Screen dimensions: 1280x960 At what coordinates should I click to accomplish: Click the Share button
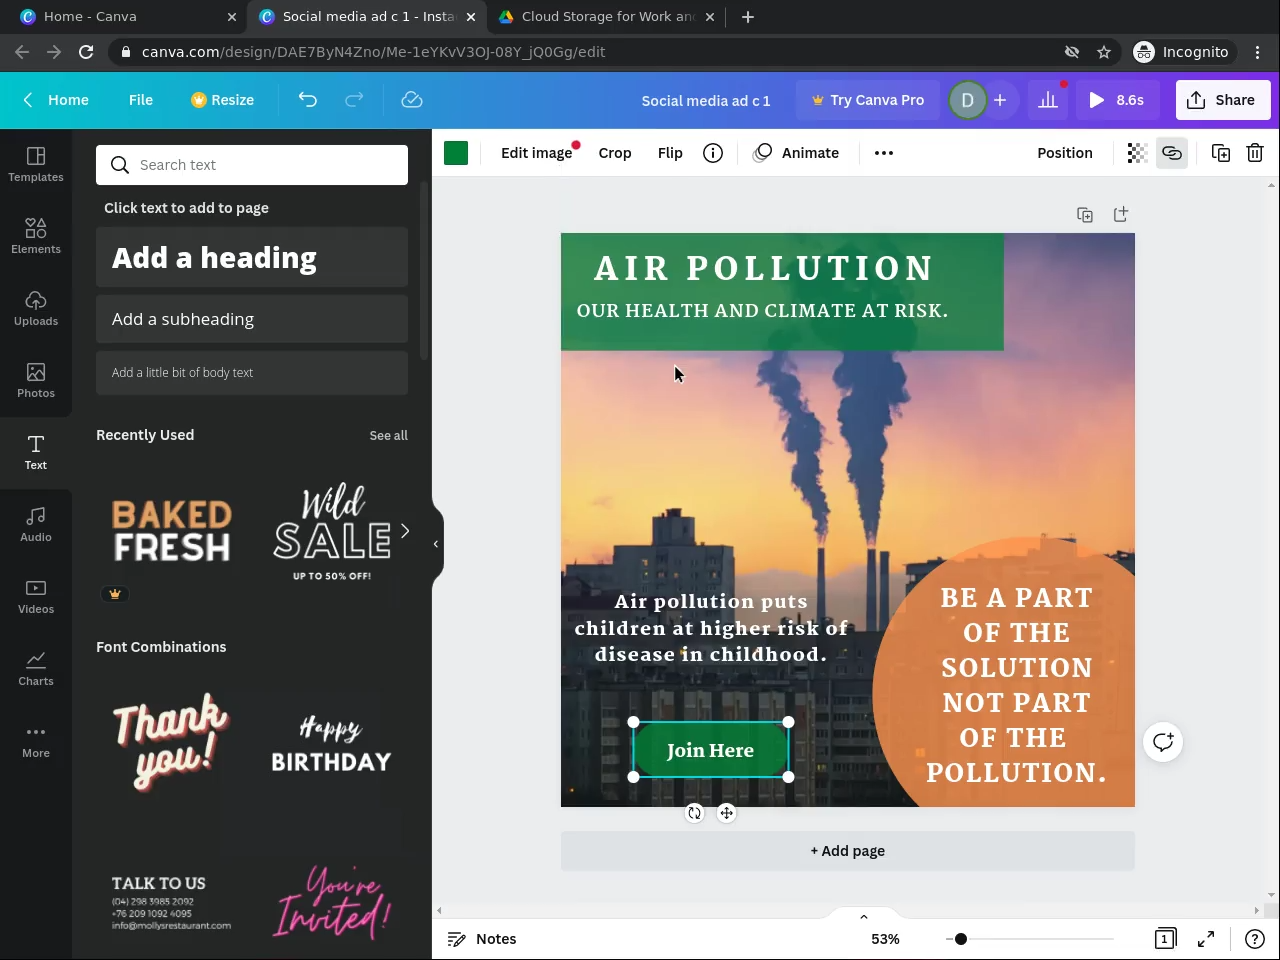[x=1223, y=100]
